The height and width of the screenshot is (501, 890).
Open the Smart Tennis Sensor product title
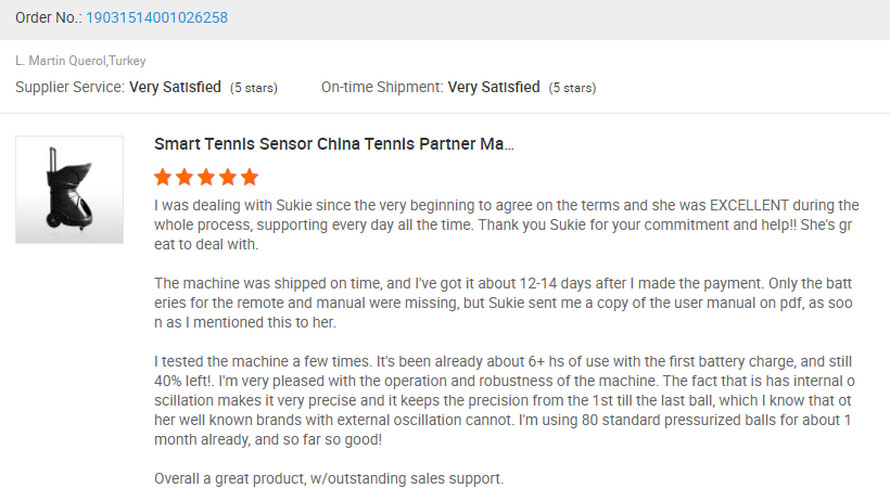coord(334,144)
